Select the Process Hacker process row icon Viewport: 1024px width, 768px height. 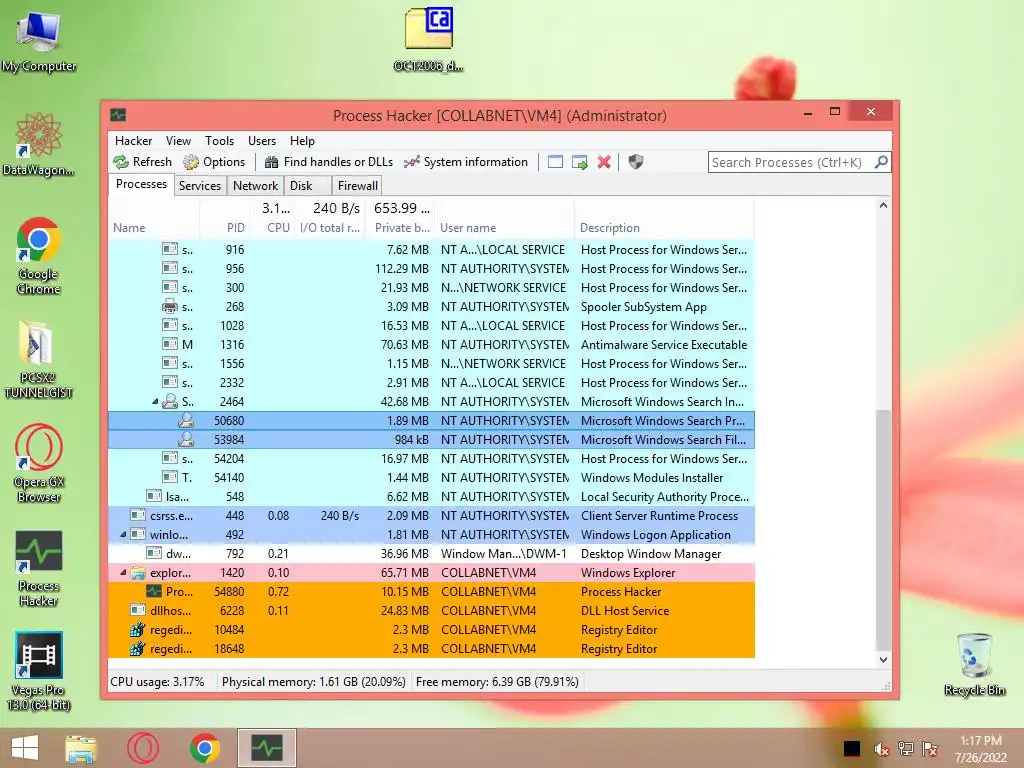pos(153,592)
